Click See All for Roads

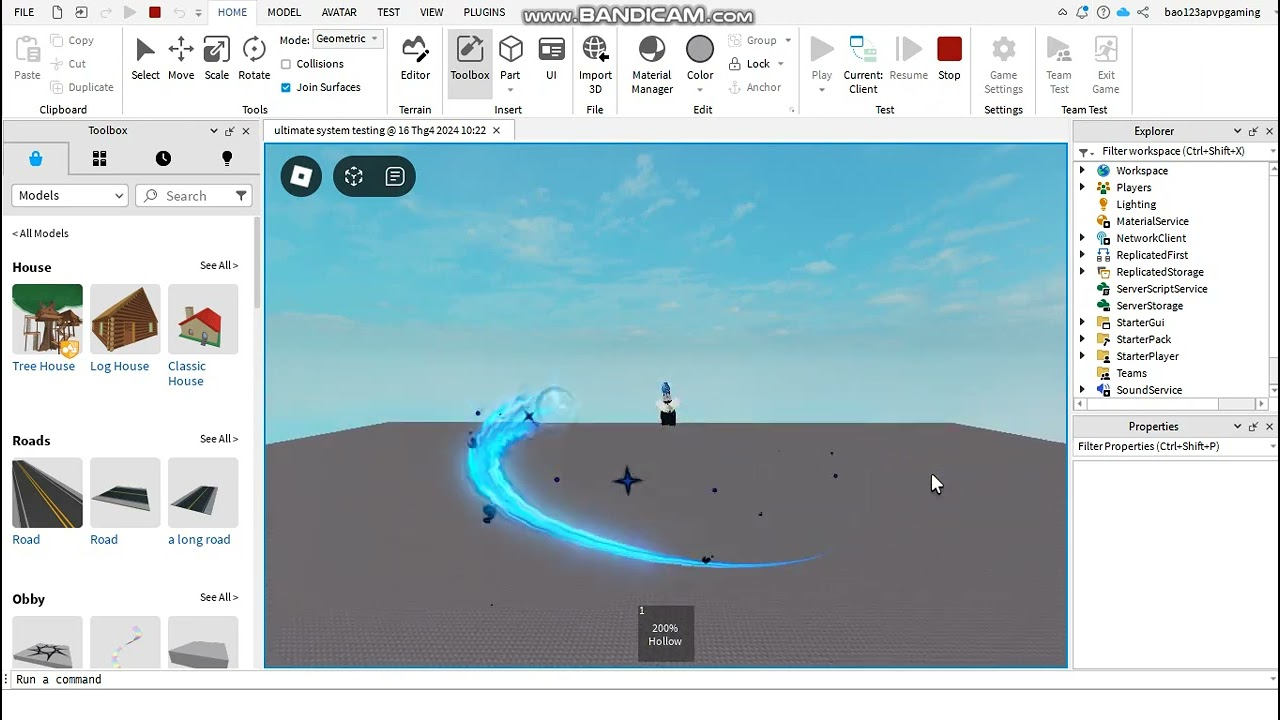coord(218,439)
